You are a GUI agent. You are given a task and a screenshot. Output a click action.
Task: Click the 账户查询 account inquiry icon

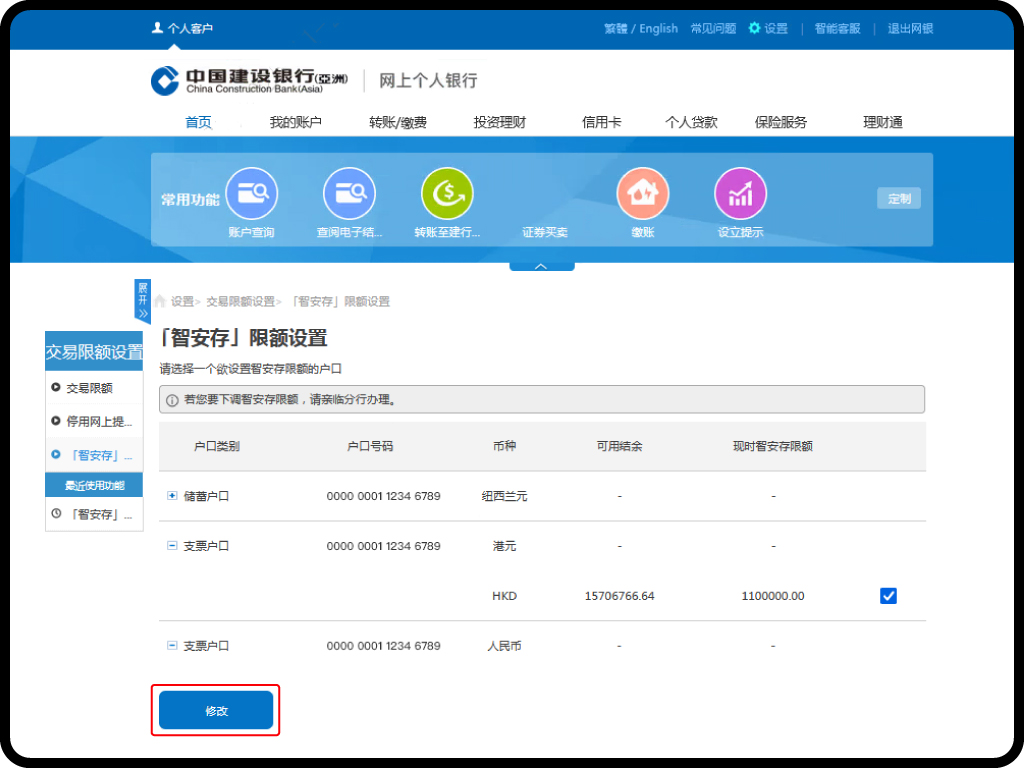tap(251, 194)
